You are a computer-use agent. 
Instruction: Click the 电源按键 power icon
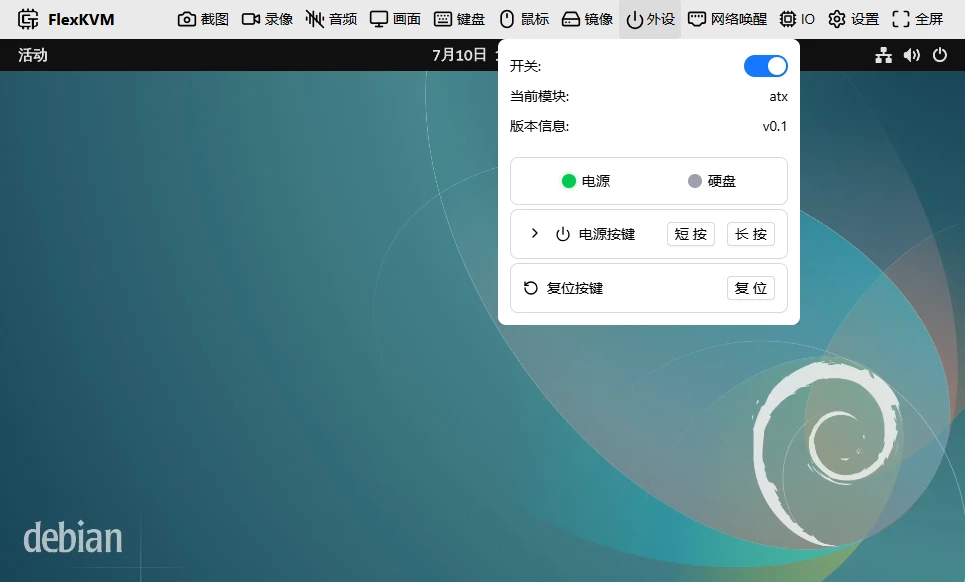coord(563,234)
